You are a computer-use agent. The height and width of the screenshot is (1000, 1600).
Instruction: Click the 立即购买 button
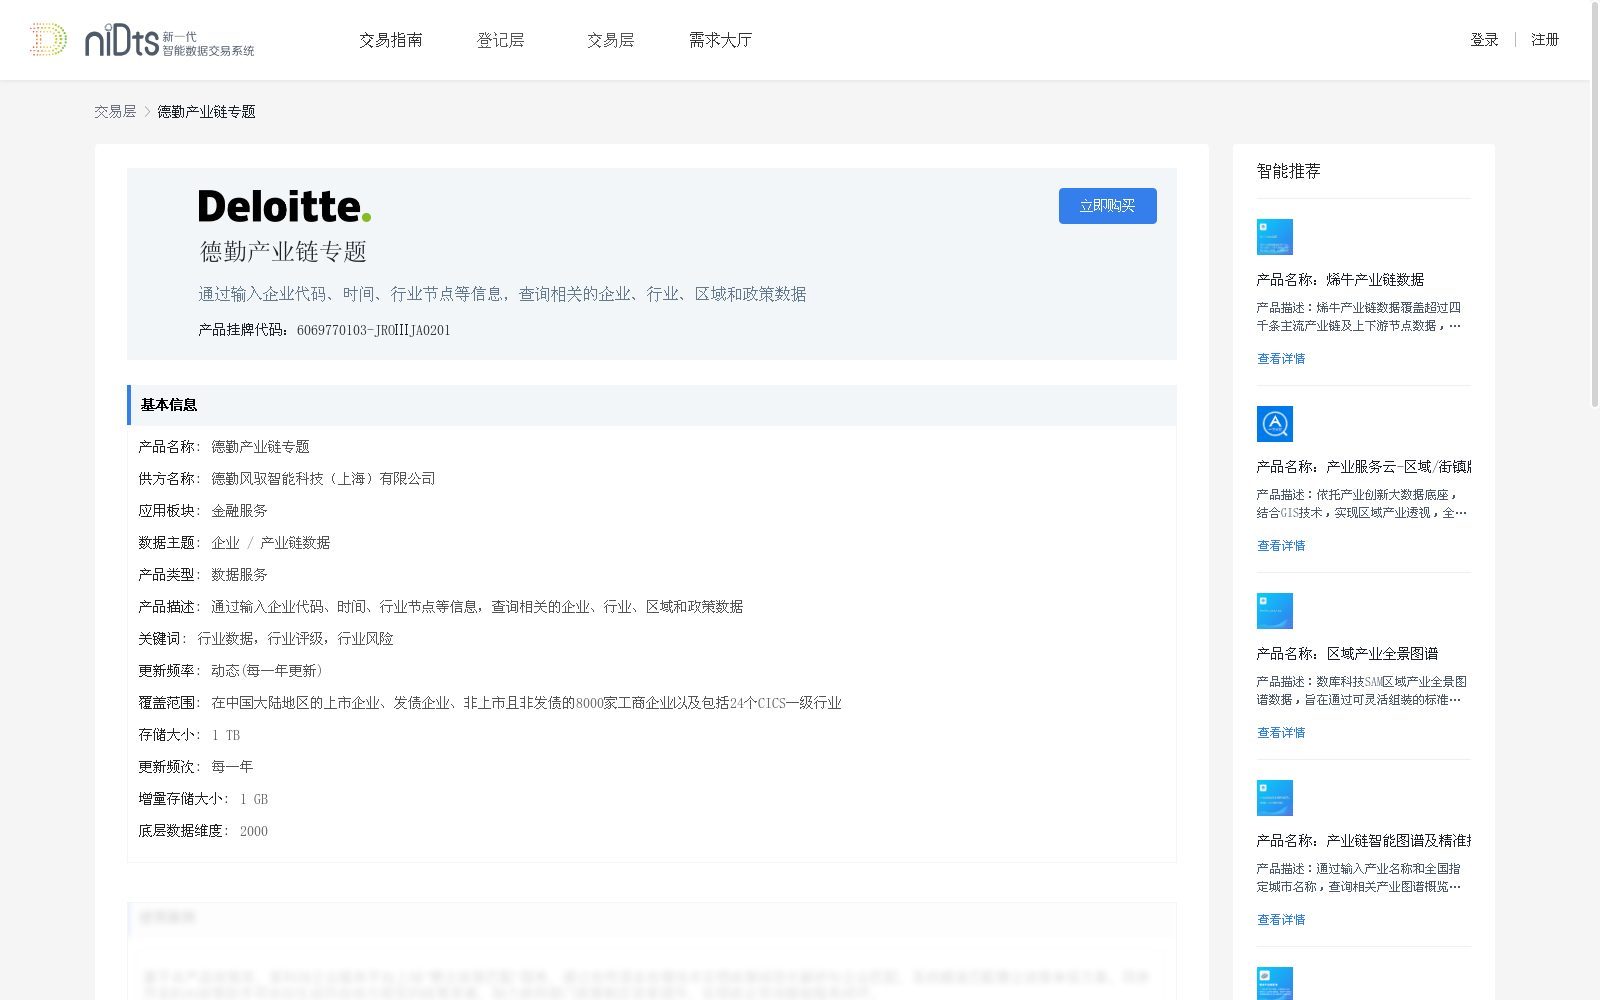1108,206
